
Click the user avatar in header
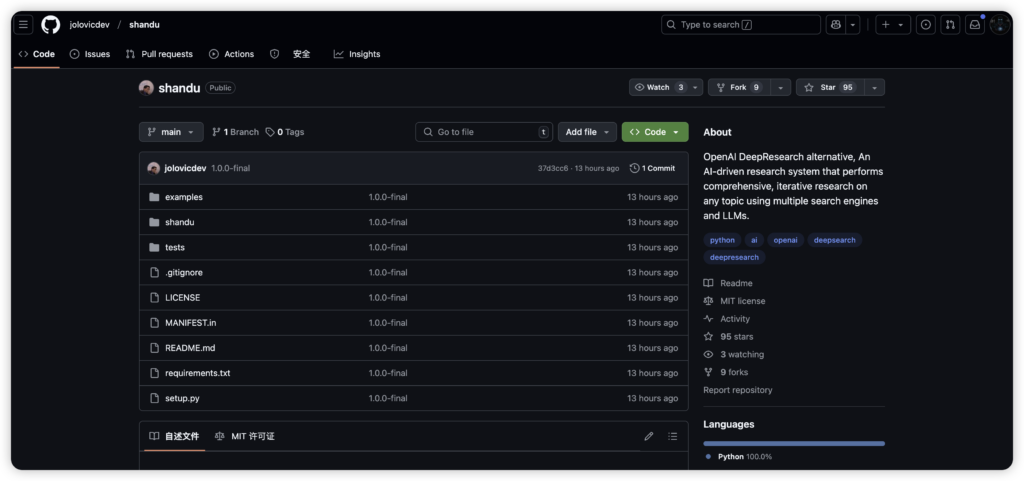(1000, 25)
